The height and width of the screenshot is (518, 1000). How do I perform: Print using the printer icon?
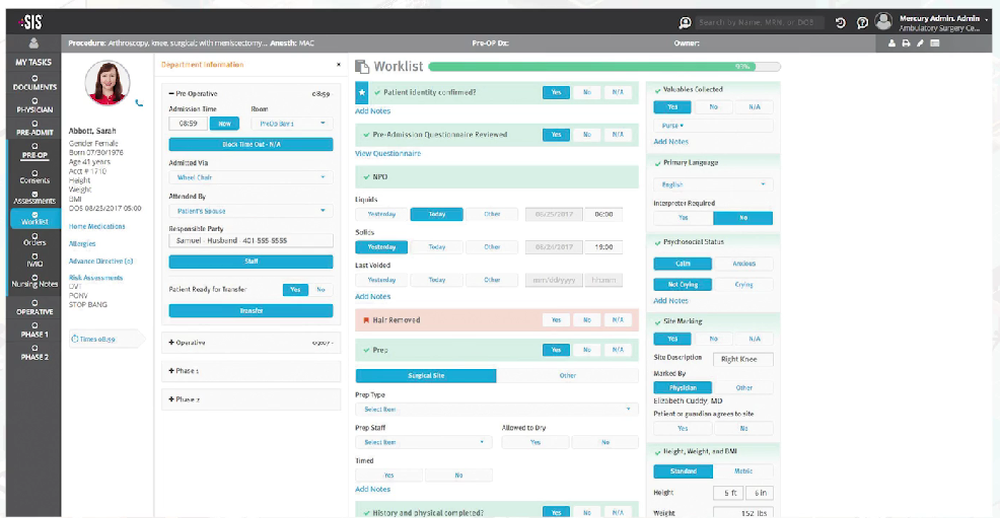pyautogui.click(x=906, y=43)
